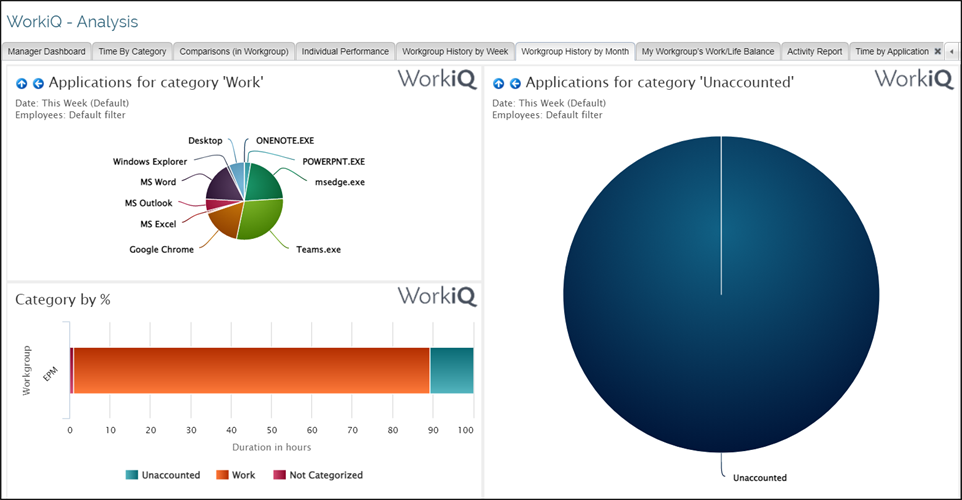Open the Manager Dashboard tab
962x500 pixels.
(47, 51)
